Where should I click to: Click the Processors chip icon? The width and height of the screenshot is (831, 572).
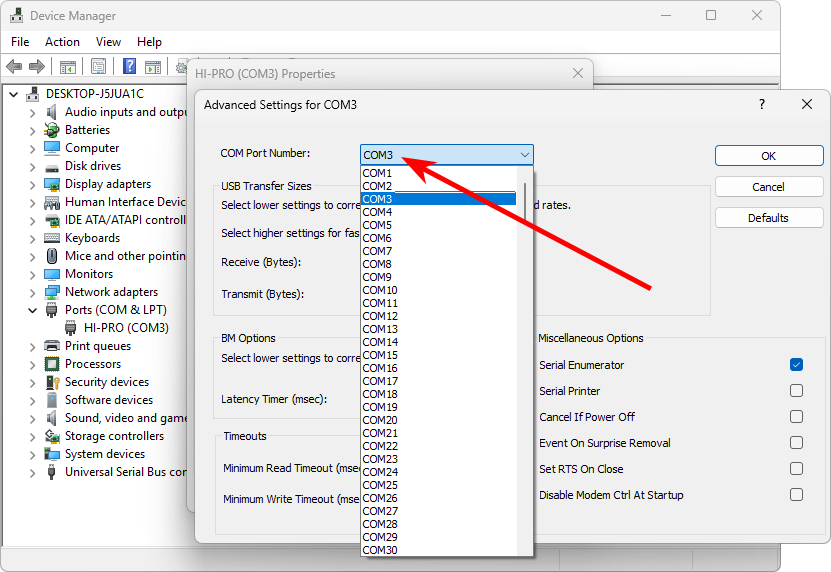click(52, 364)
